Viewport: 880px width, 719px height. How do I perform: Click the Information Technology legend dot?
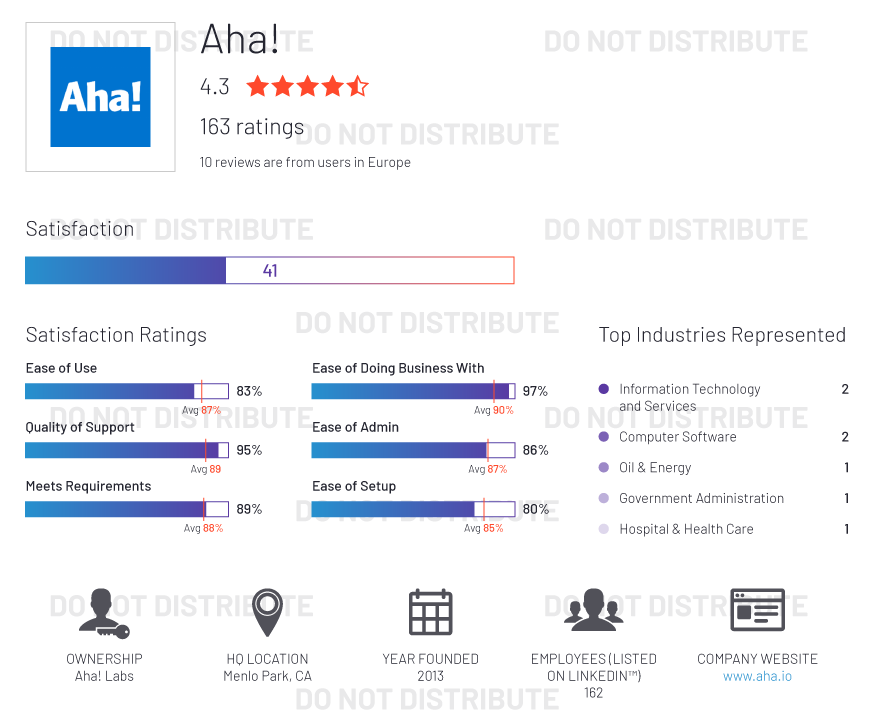point(603,389)
